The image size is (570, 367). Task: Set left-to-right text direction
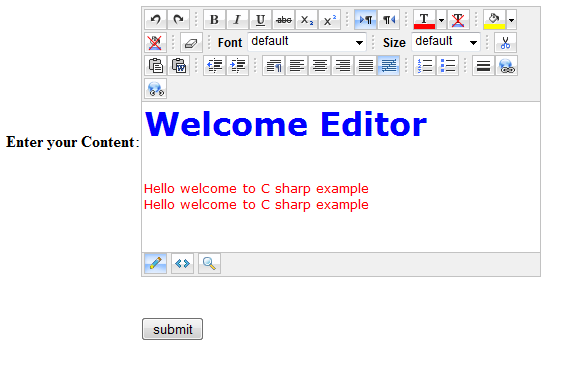pos(365,20)
